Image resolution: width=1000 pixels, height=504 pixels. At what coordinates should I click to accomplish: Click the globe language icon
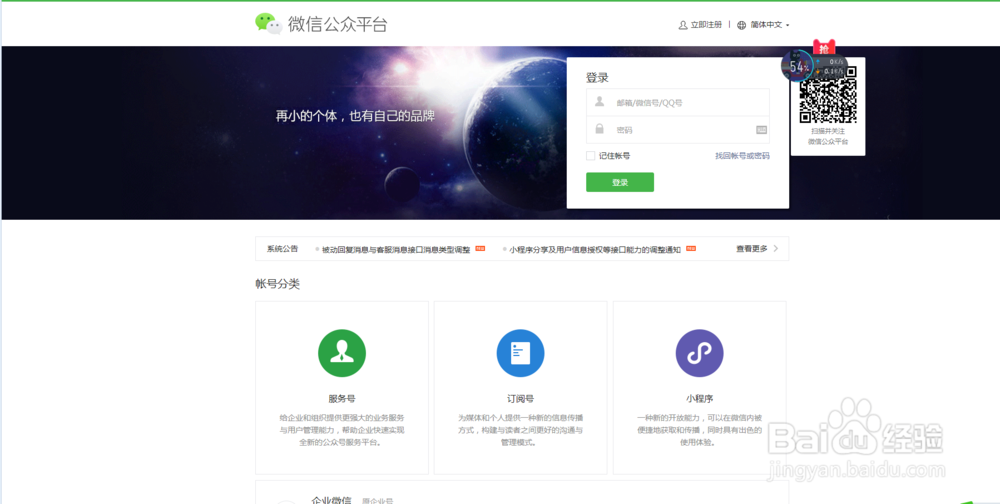pyautogui.click(x=741, y=26)
